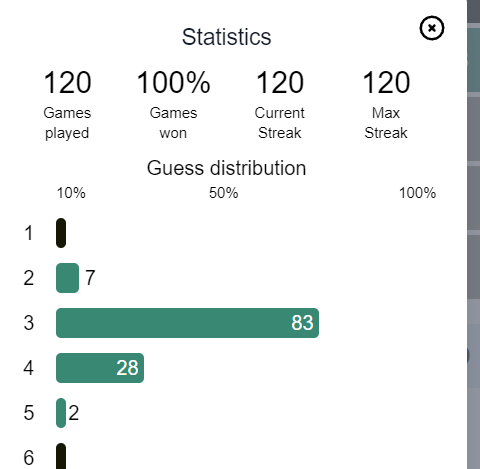Screen dimensions: 480x469
Task: Click the 100% Games won value
Action: [x=173, y=82]
